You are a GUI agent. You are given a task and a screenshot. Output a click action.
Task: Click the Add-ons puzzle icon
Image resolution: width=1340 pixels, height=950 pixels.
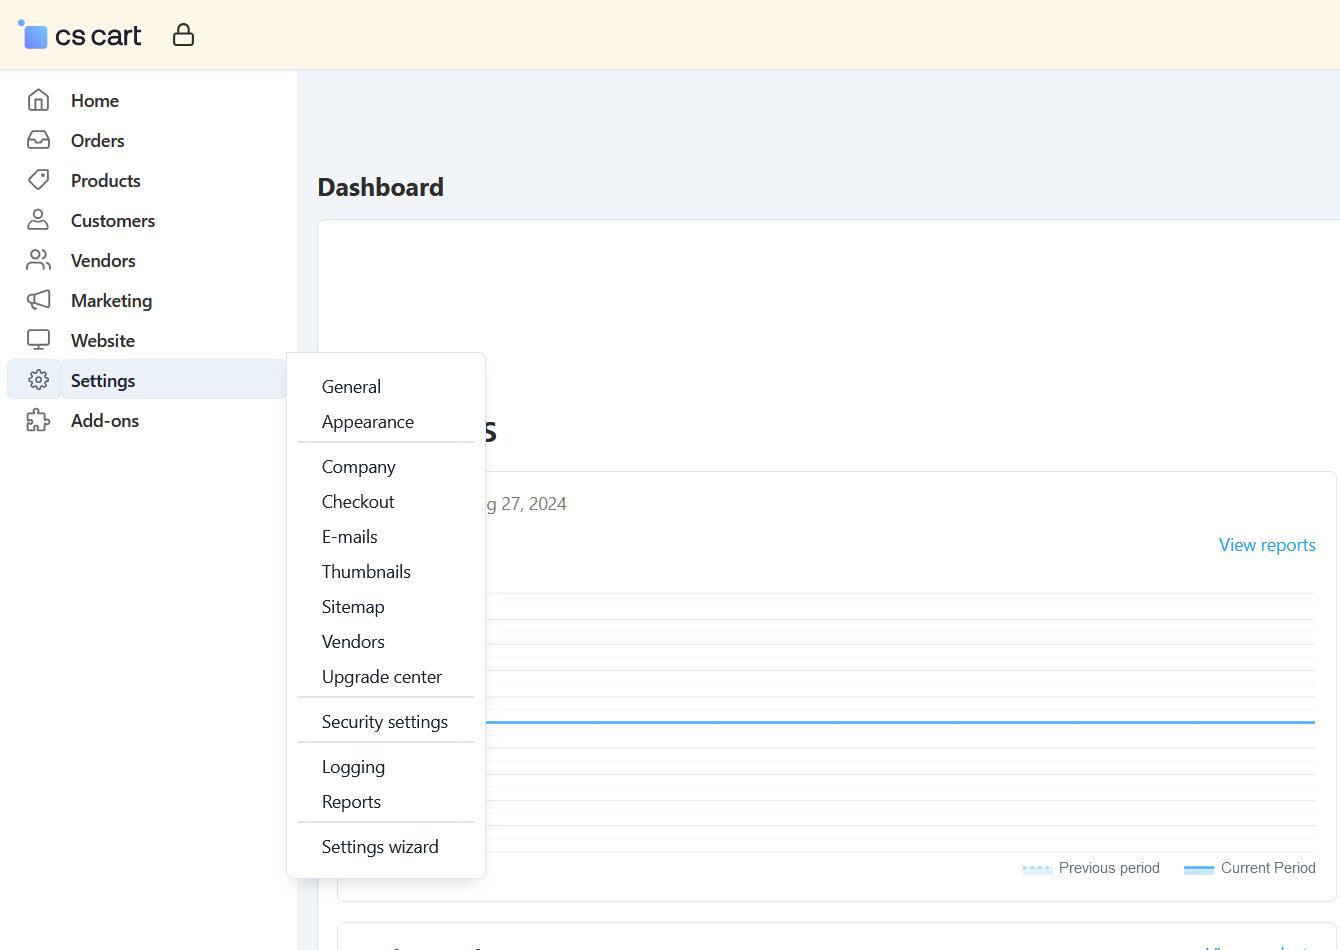click(x=38, y=420)
